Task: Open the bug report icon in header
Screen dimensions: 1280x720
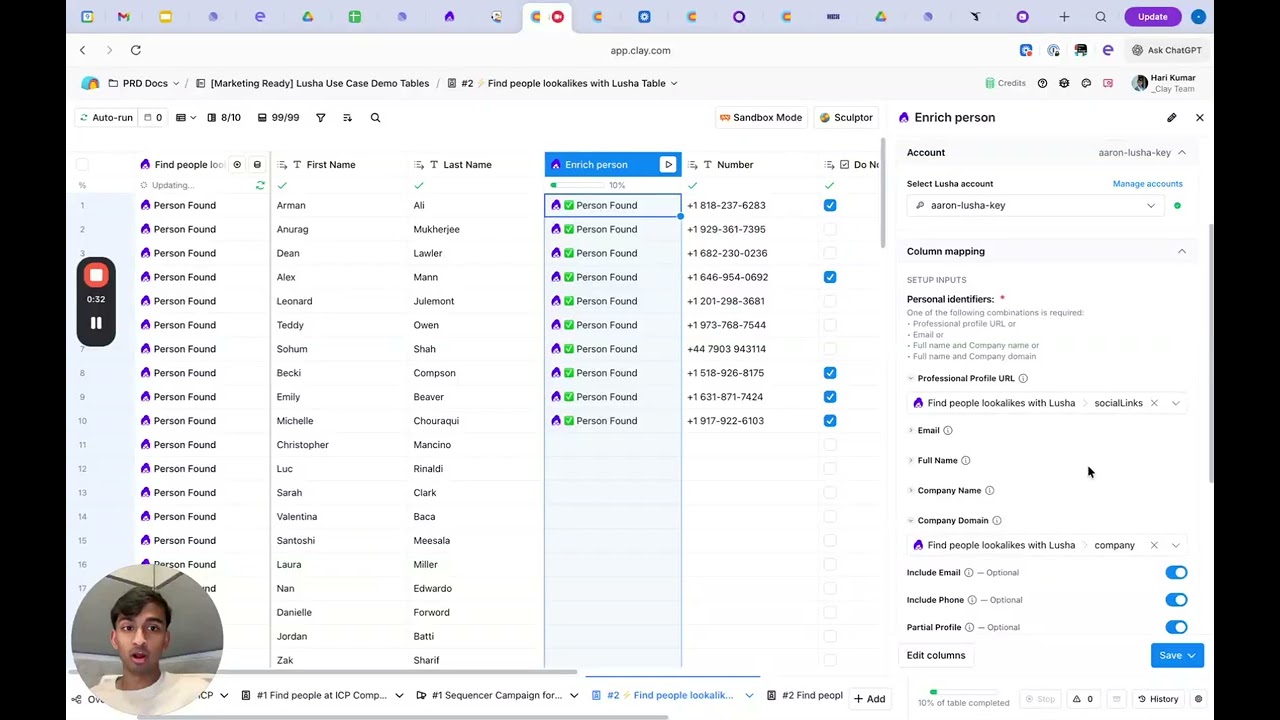Action: (x=1064, y=83)
